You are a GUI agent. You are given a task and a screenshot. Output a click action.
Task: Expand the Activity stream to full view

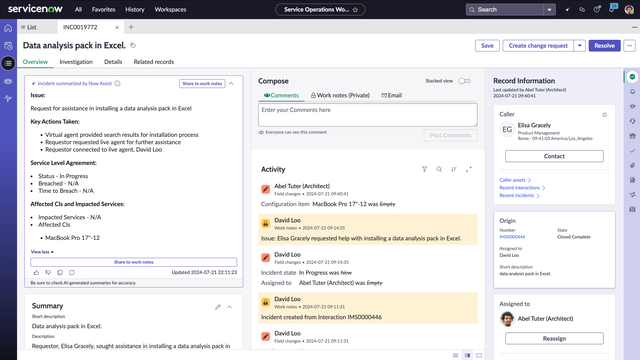[x=469, y=169]
